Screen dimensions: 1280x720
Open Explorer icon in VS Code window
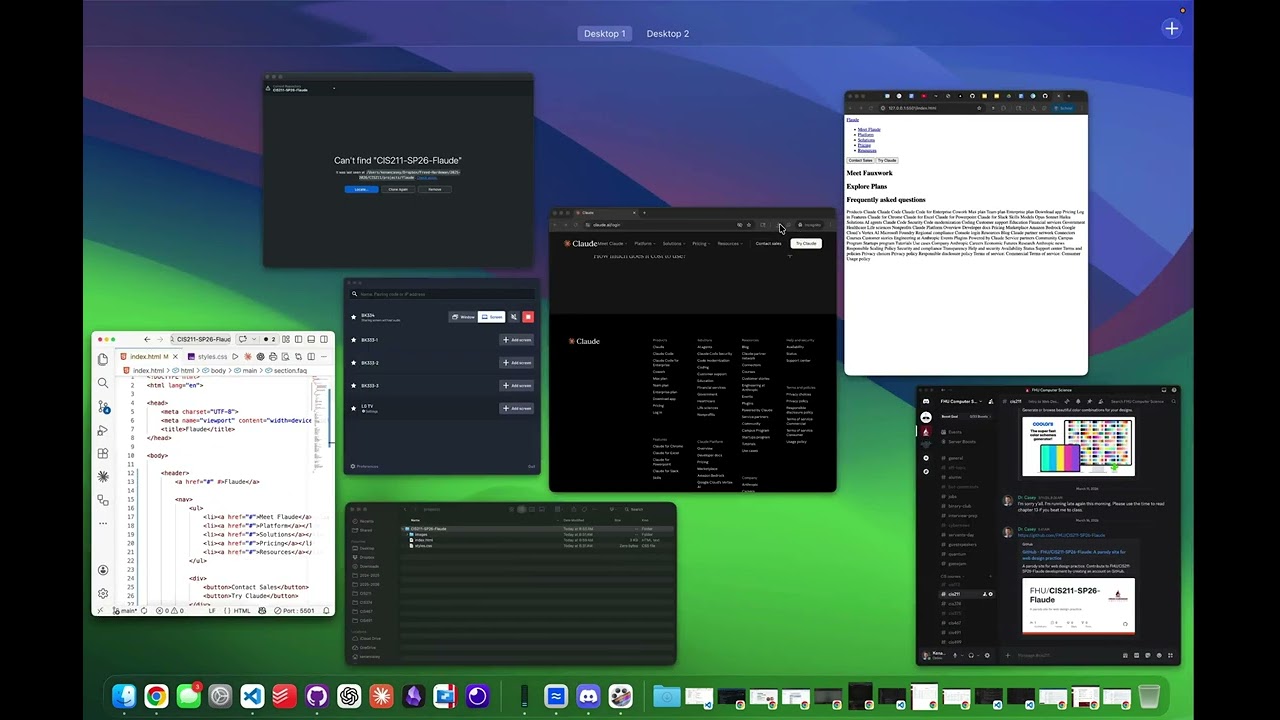pyautogui.click(x=103, y=359)
